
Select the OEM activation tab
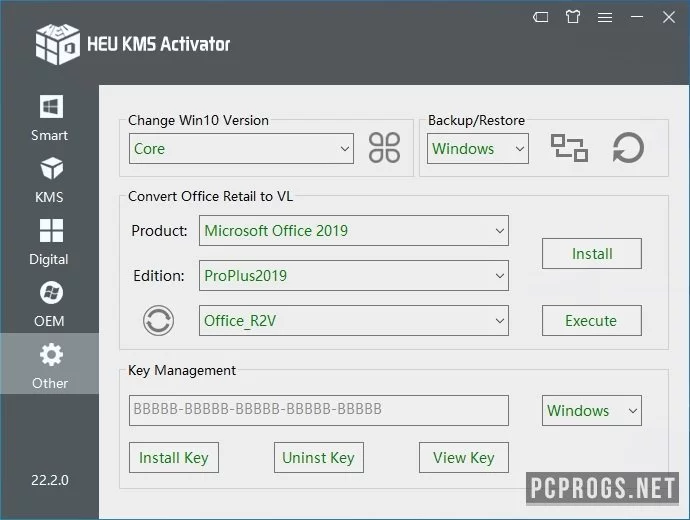coord(49,304)
